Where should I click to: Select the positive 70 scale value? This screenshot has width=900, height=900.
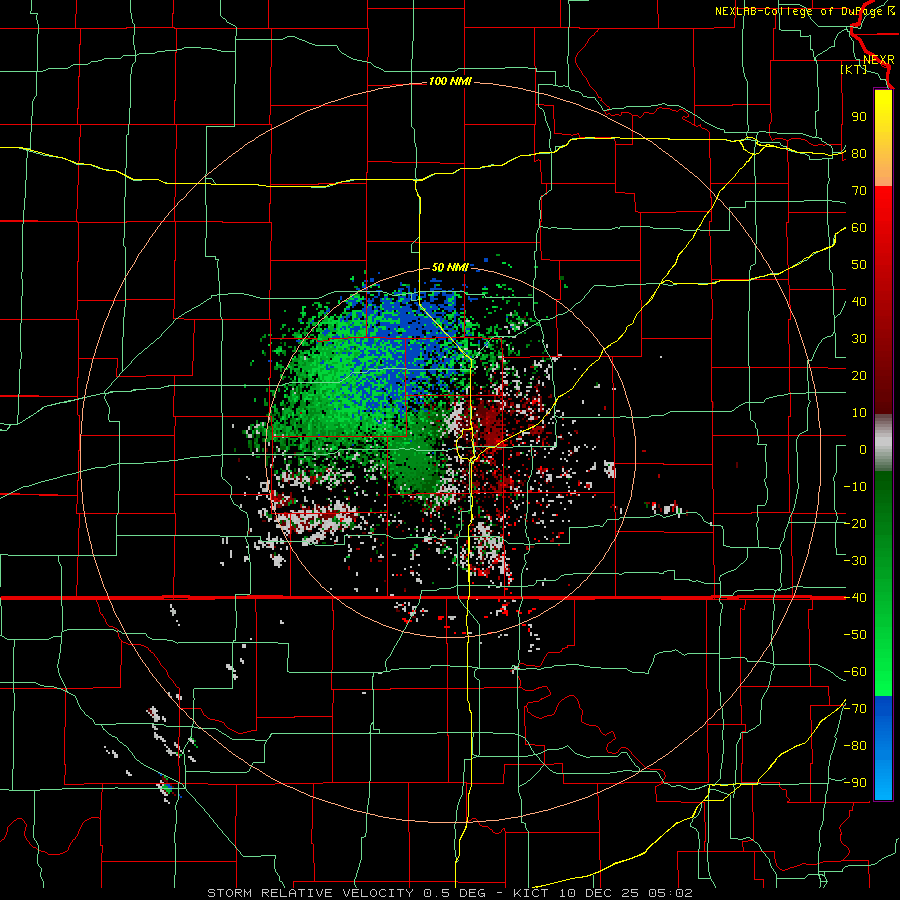pos(859,191)
